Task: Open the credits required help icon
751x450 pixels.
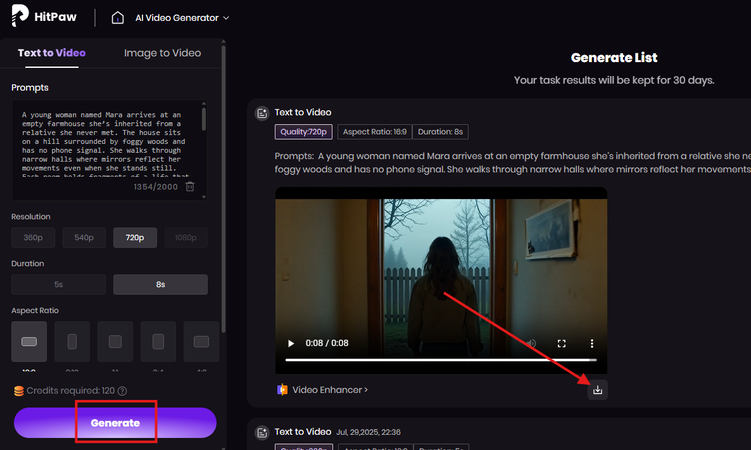Action: point(122,391)
